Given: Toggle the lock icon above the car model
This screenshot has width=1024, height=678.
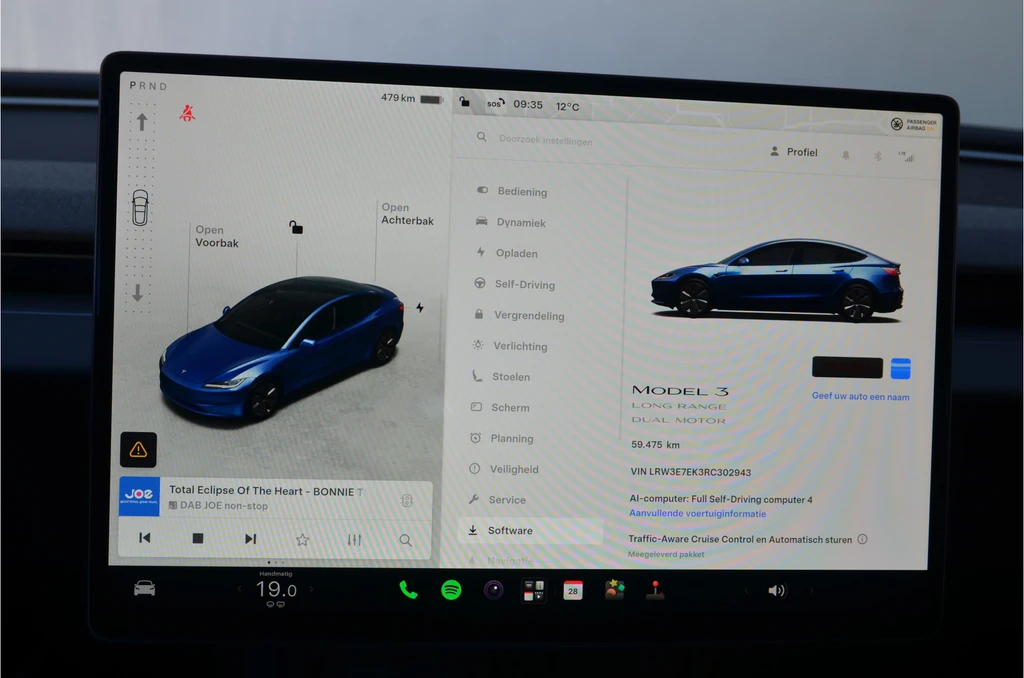Looking at the screenshot, I should click(x=296, y=227).
